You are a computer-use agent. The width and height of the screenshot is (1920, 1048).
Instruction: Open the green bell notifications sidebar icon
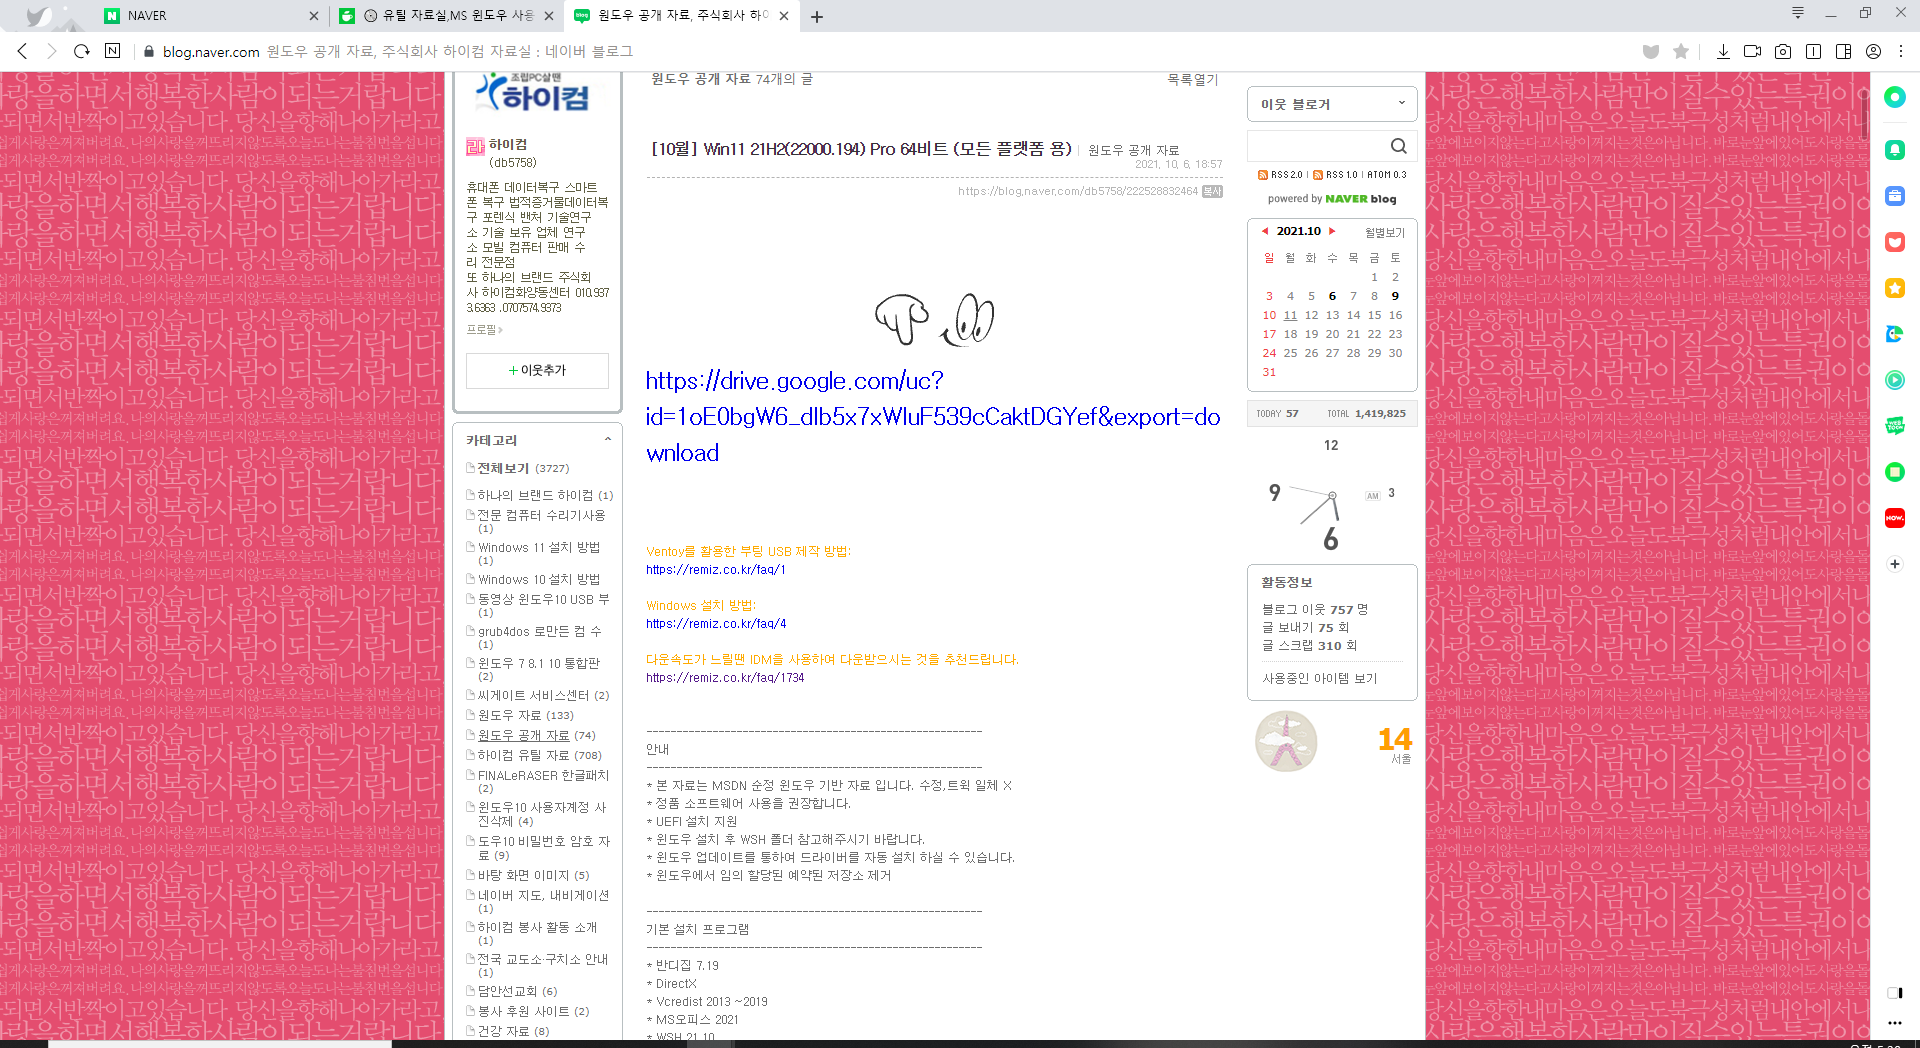(x=1894, y=150)
